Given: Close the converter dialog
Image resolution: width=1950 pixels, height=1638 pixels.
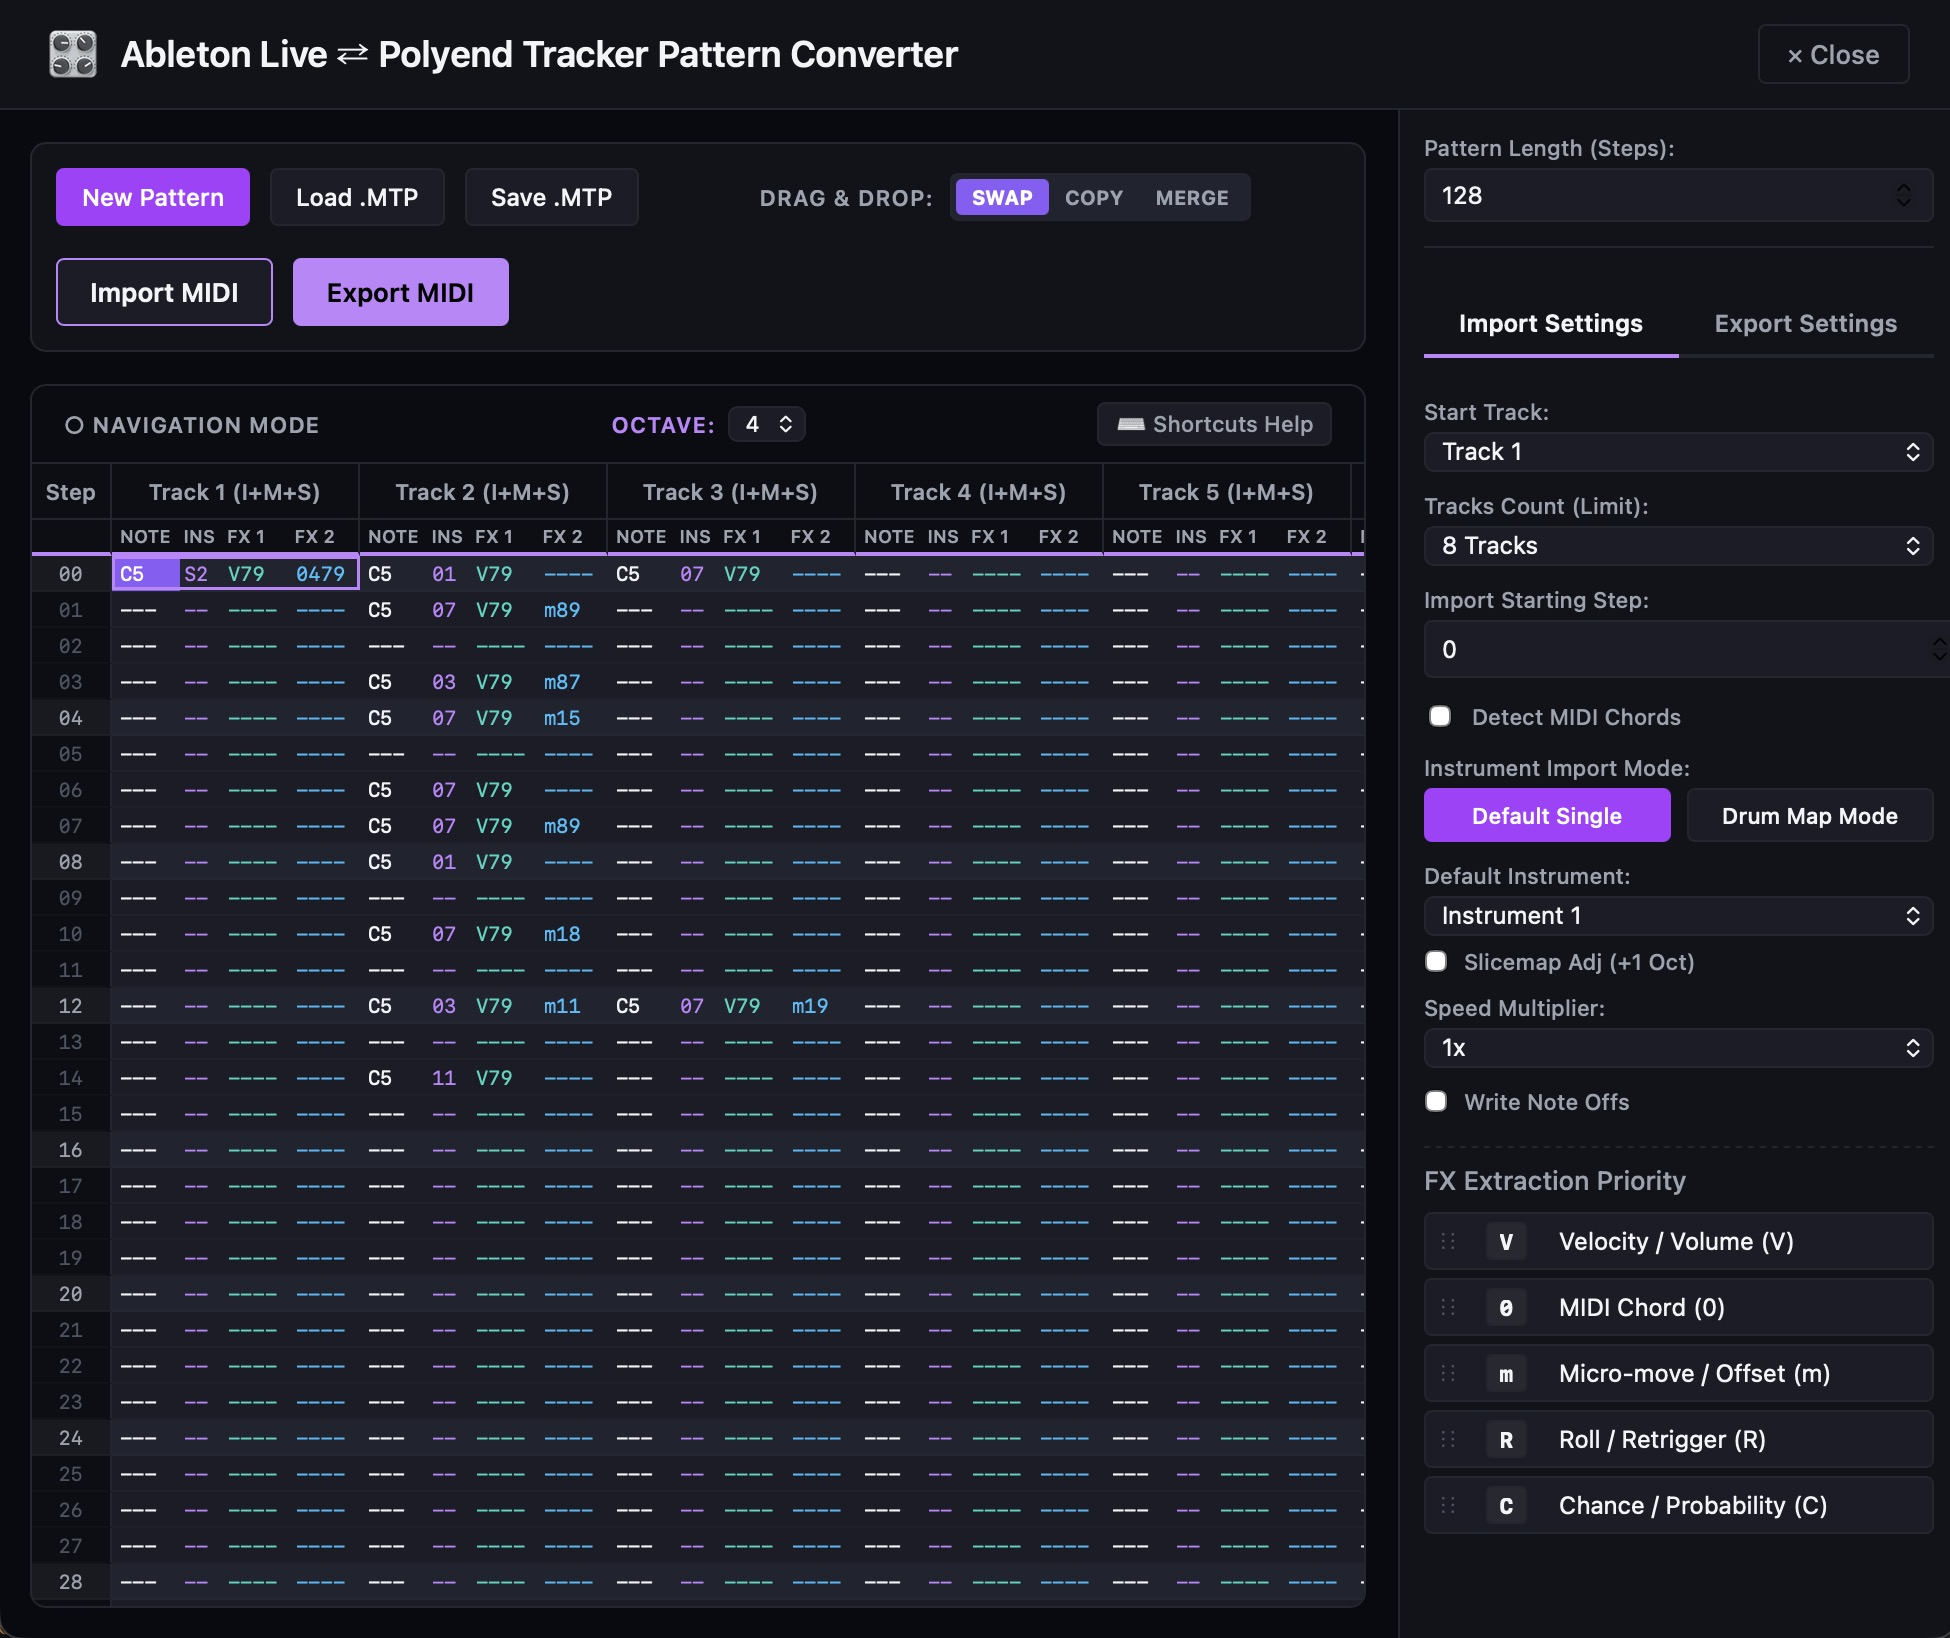Looking at the screenshot, I should [1833, 54].
